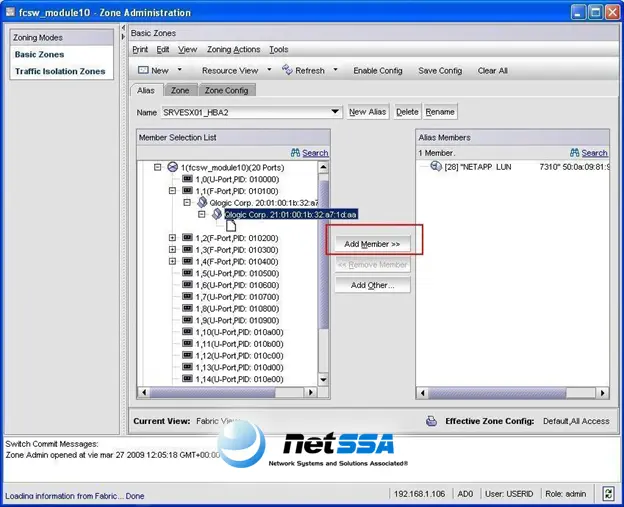
Task: Open the View menu
Action: 187,49
